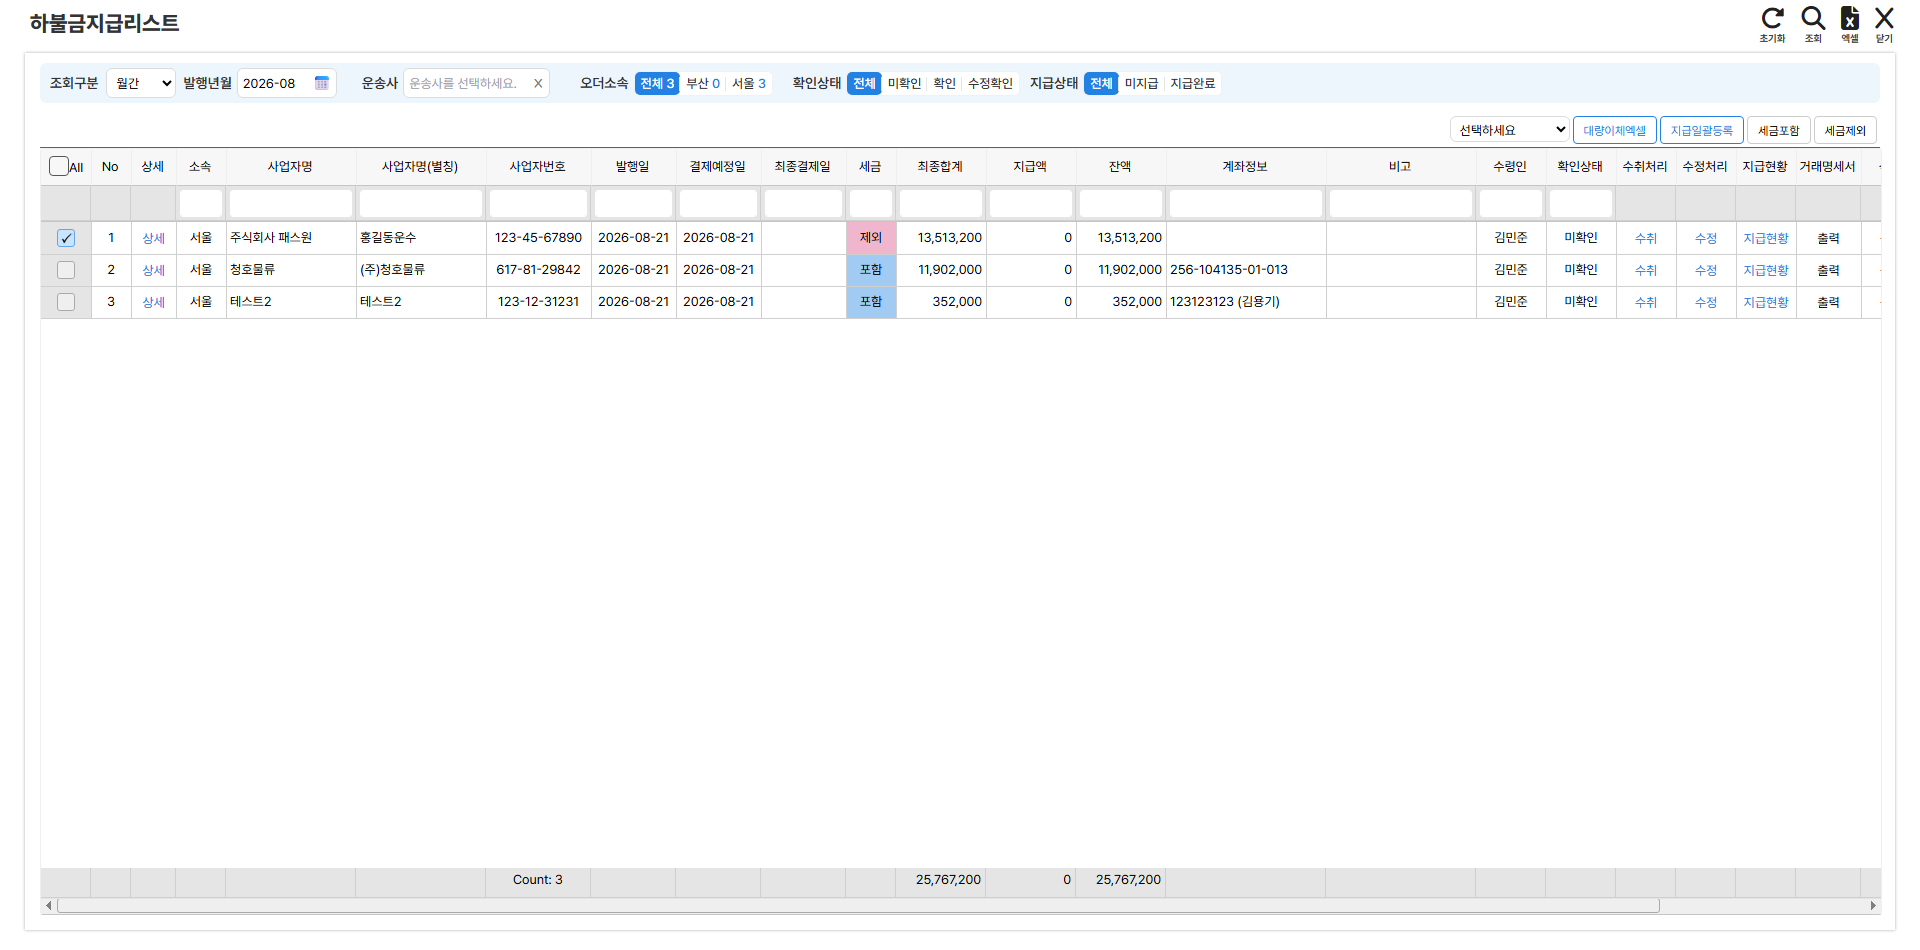Click the horizontal scrollbar thumb

(858, 906)
